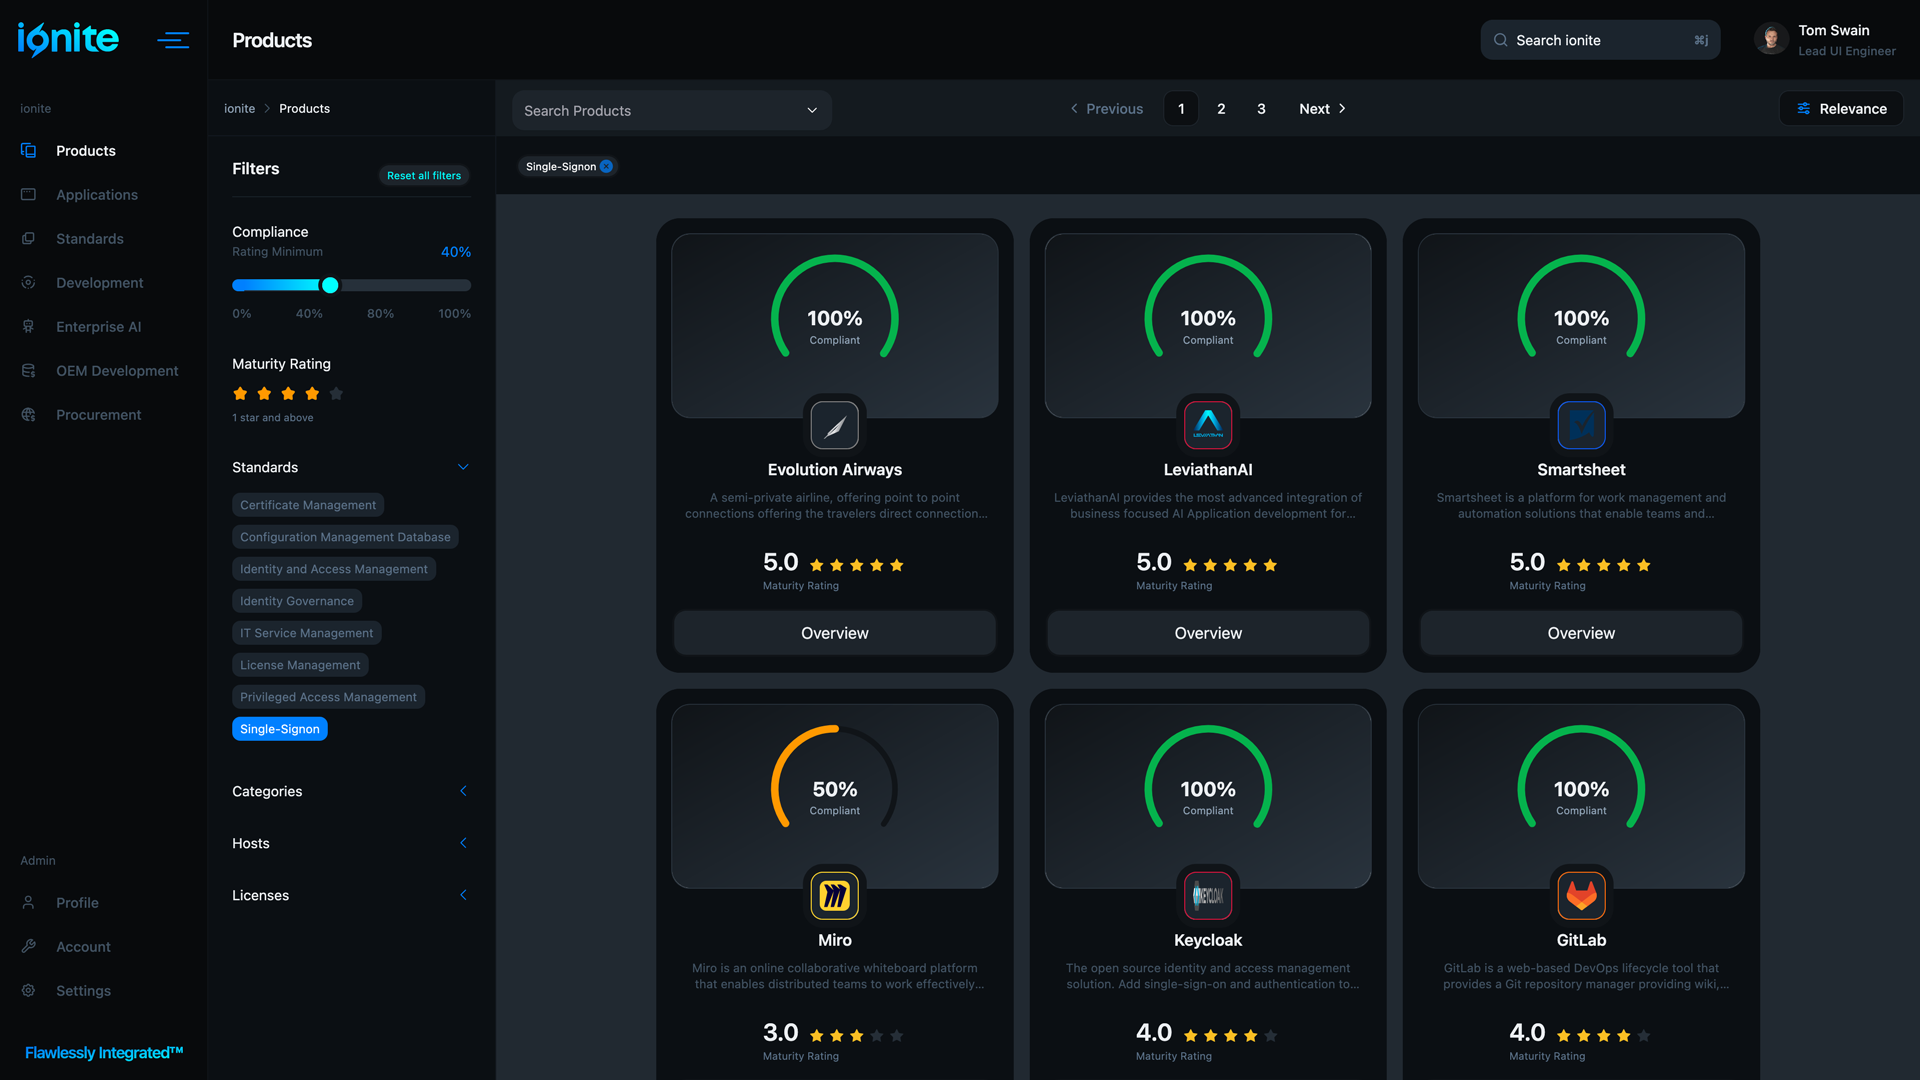Click the ionite breadcrumb link
This screenshot has height=1080, width=1920.
coord(239,108)
